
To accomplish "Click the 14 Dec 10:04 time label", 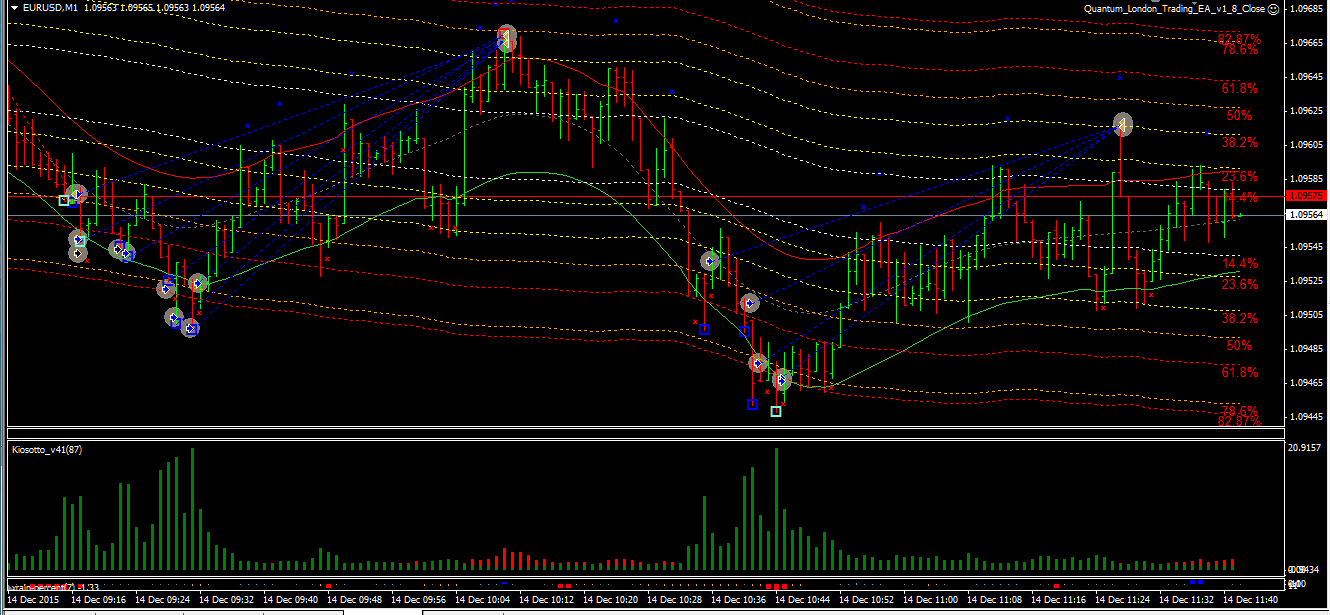I will [482, 600].
